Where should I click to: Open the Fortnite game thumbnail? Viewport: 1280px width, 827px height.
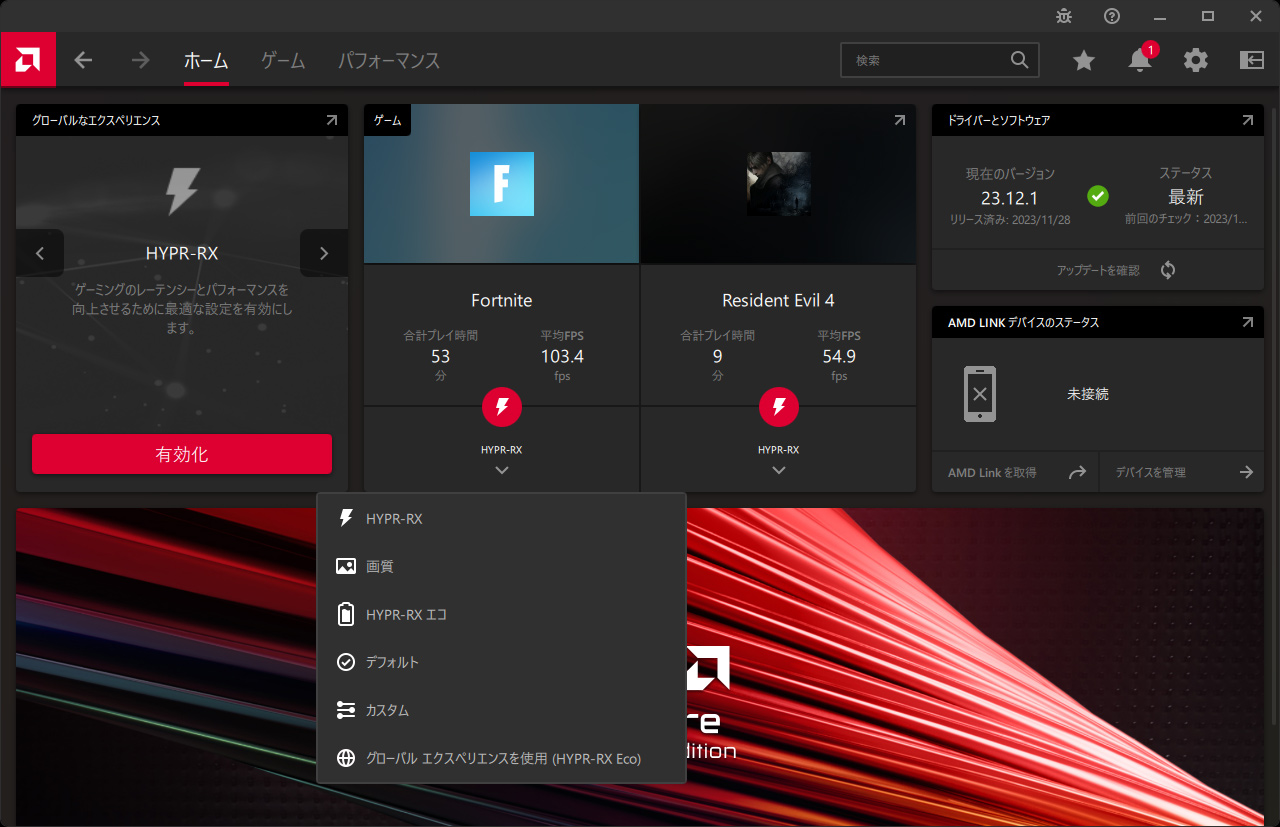pyautogui.click(x=501, y=184)
